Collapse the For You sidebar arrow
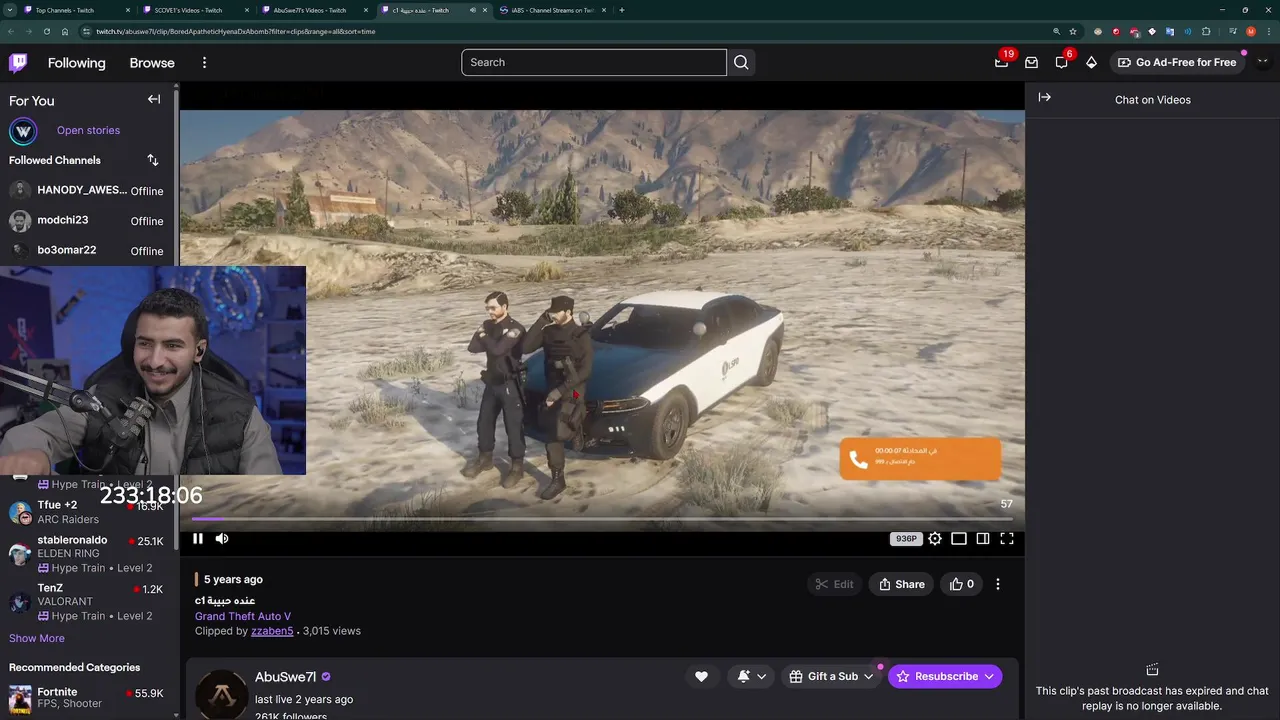This screenshot has width=1280, height=720. tap(154, 99)
